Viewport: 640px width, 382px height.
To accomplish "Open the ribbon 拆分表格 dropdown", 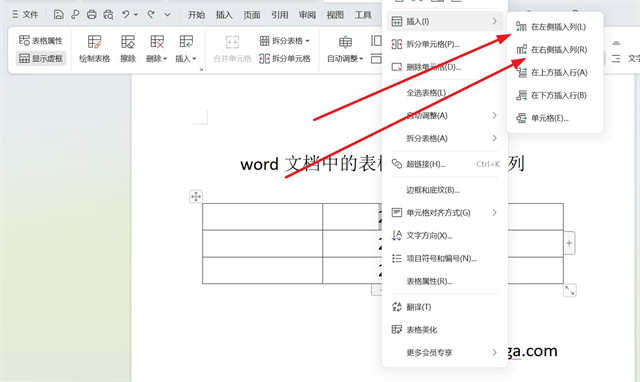I will [x=285, y=41].
